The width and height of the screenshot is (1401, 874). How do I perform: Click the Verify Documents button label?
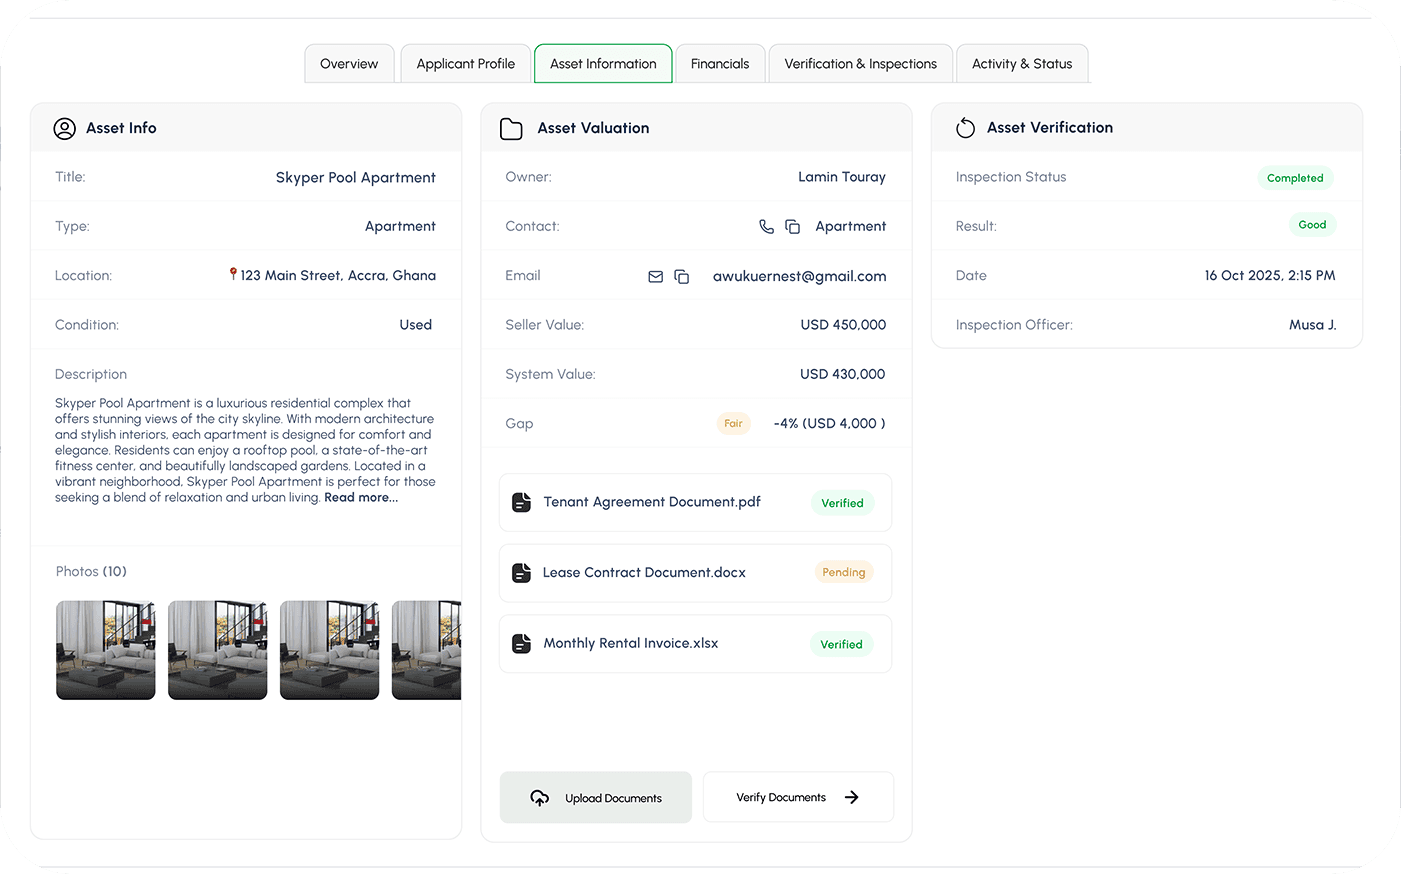pyautogui.click(x=781, y=797)
